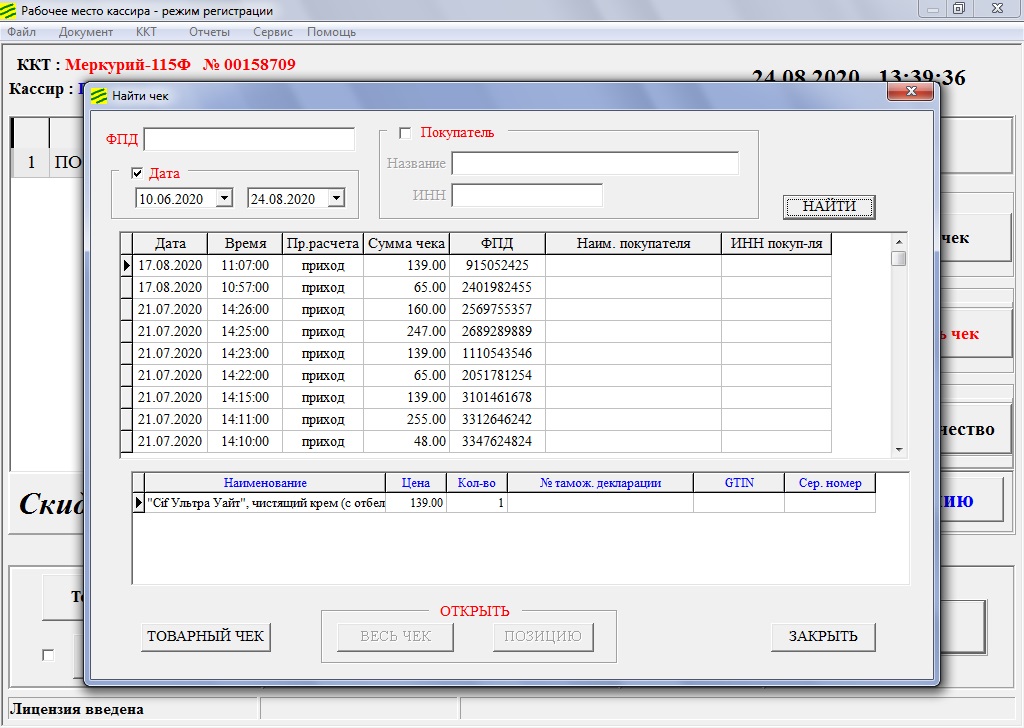Open the Документ menu
Viewport: 1024px width, 728px height.
pos(86,32)
